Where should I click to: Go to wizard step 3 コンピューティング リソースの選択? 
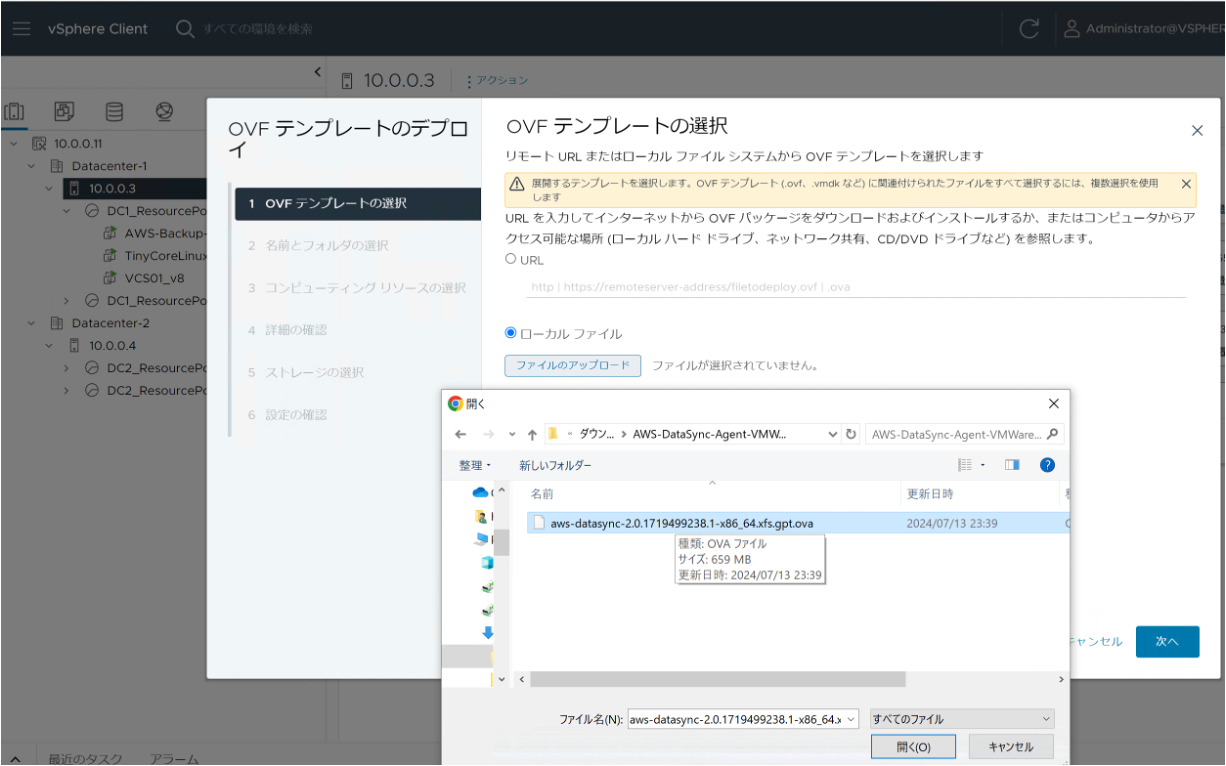point(358,287)
